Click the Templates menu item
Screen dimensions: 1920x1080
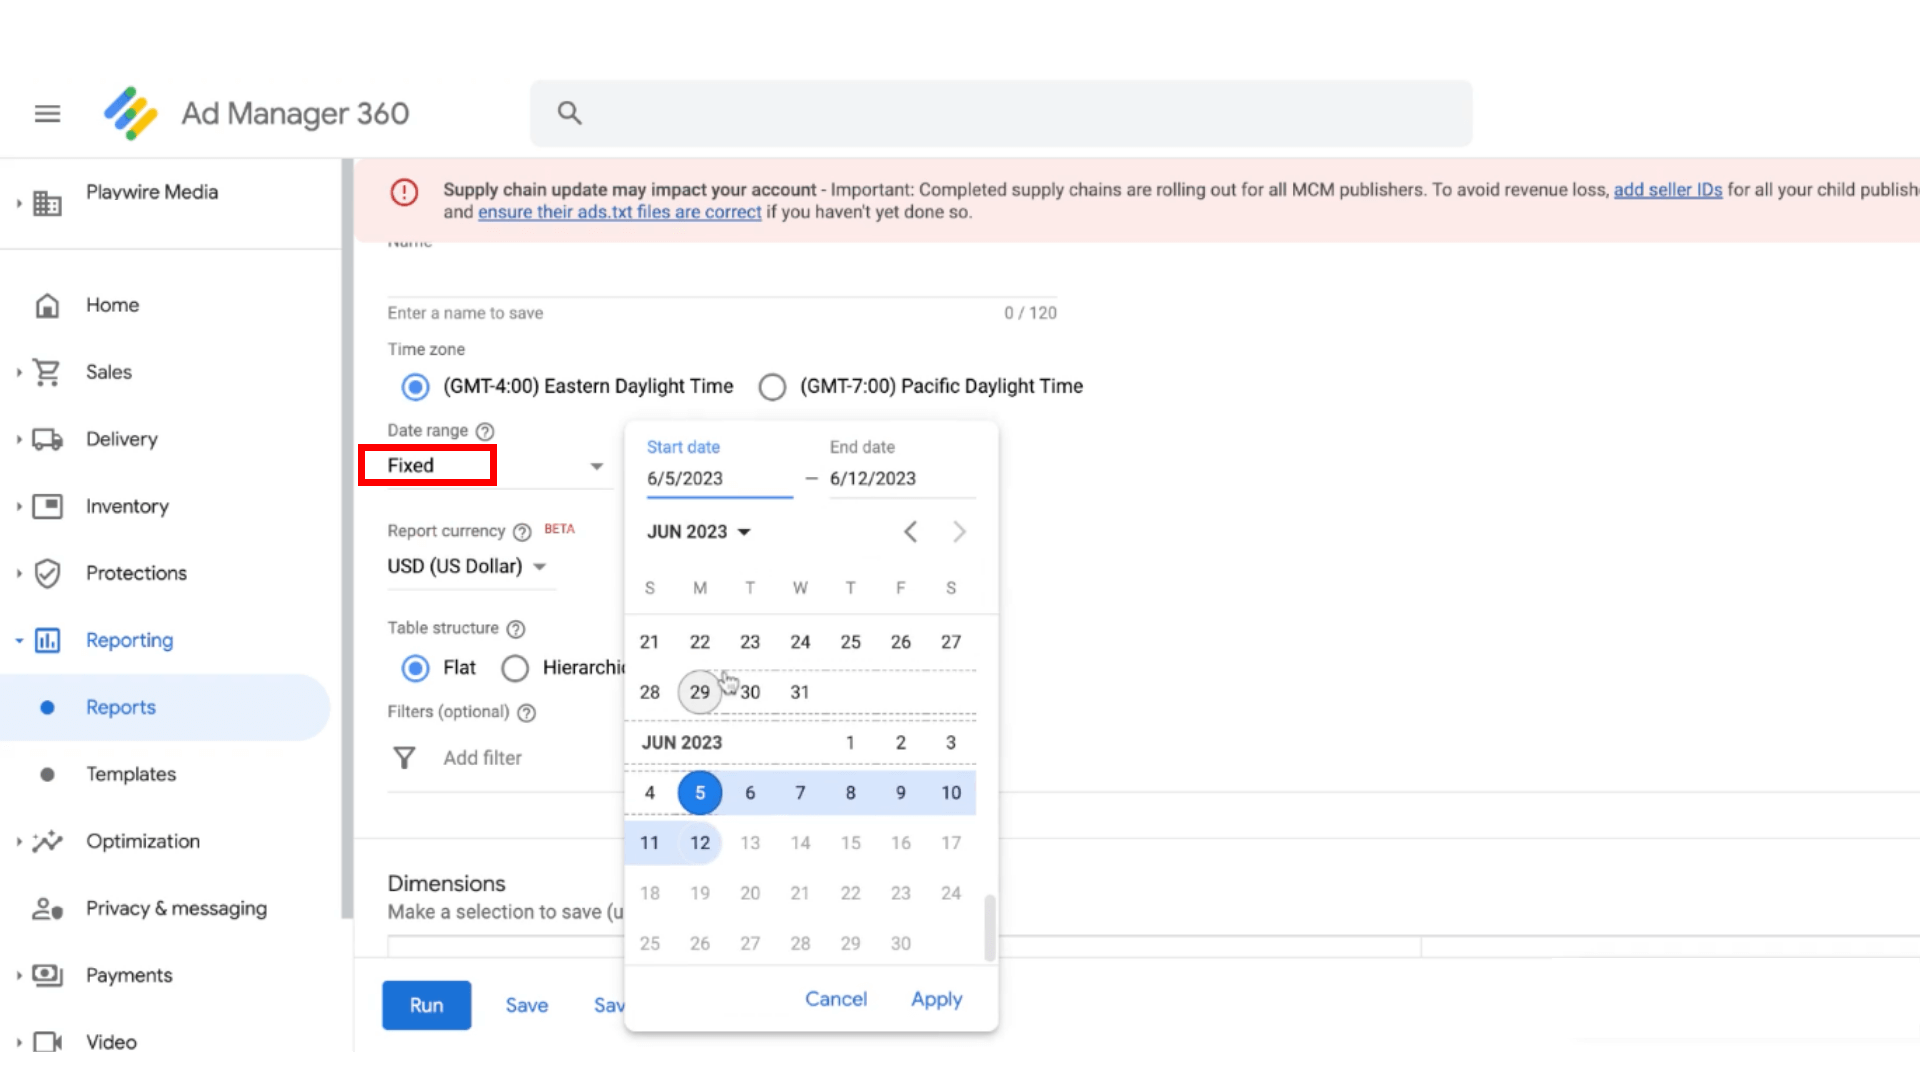(131, 774)
